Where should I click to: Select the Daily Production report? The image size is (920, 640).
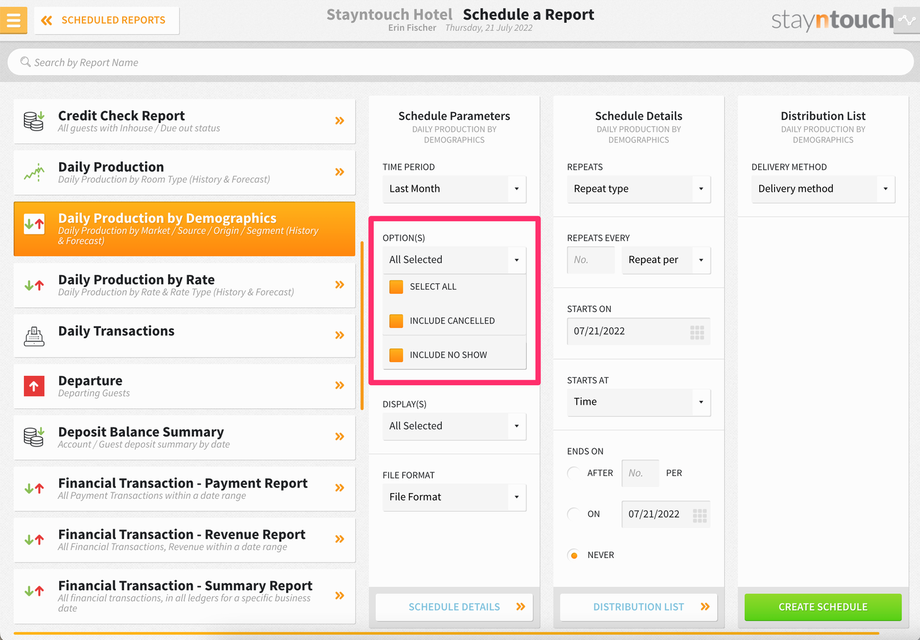[184, 172]
